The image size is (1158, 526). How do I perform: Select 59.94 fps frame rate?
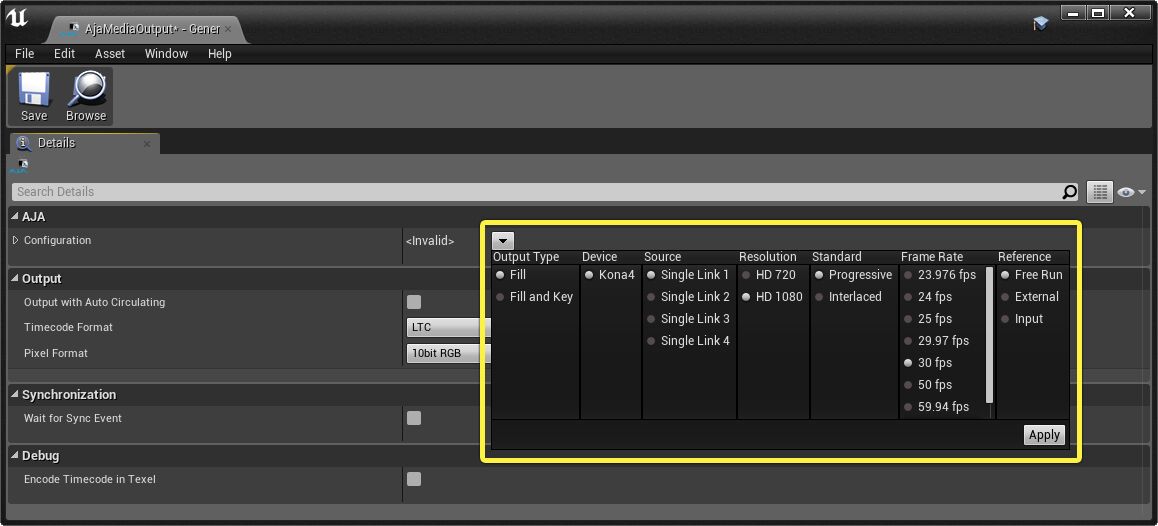(x=936, y=407)
